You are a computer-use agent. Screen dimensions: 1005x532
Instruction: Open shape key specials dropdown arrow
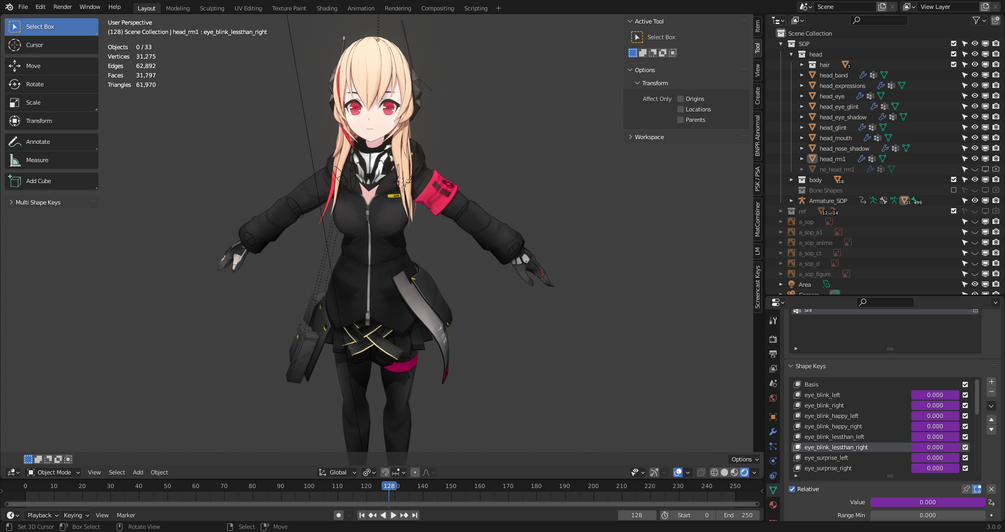pyautogui.click(x=992, y=406)
